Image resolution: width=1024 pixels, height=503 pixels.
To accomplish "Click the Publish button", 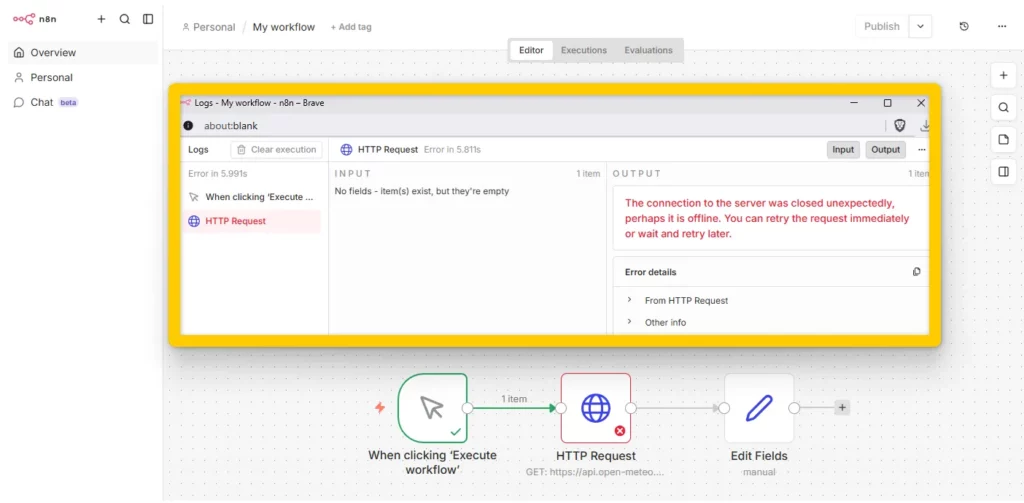I will pyautogui.click(x=882, y=26).
